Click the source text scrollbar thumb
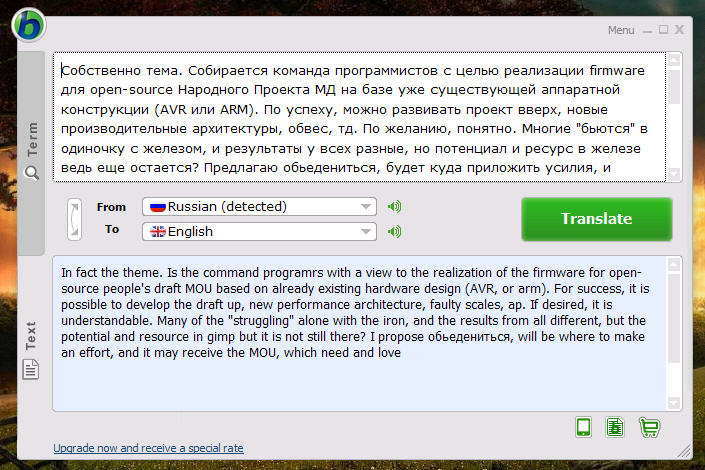Viewport: 705px width, 470px height. [674, 86]
